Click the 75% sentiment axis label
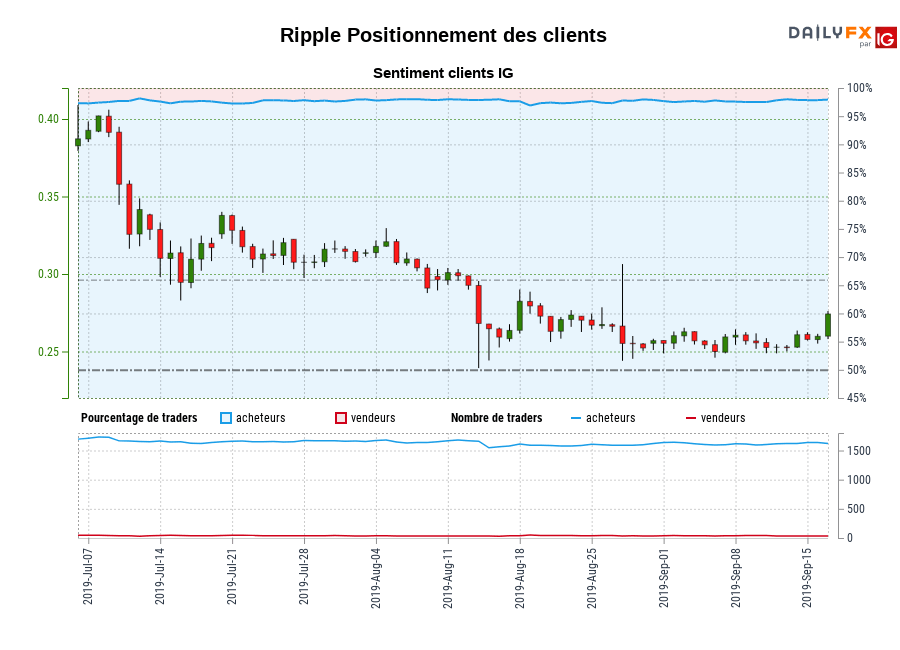 (x=857, y=229)
